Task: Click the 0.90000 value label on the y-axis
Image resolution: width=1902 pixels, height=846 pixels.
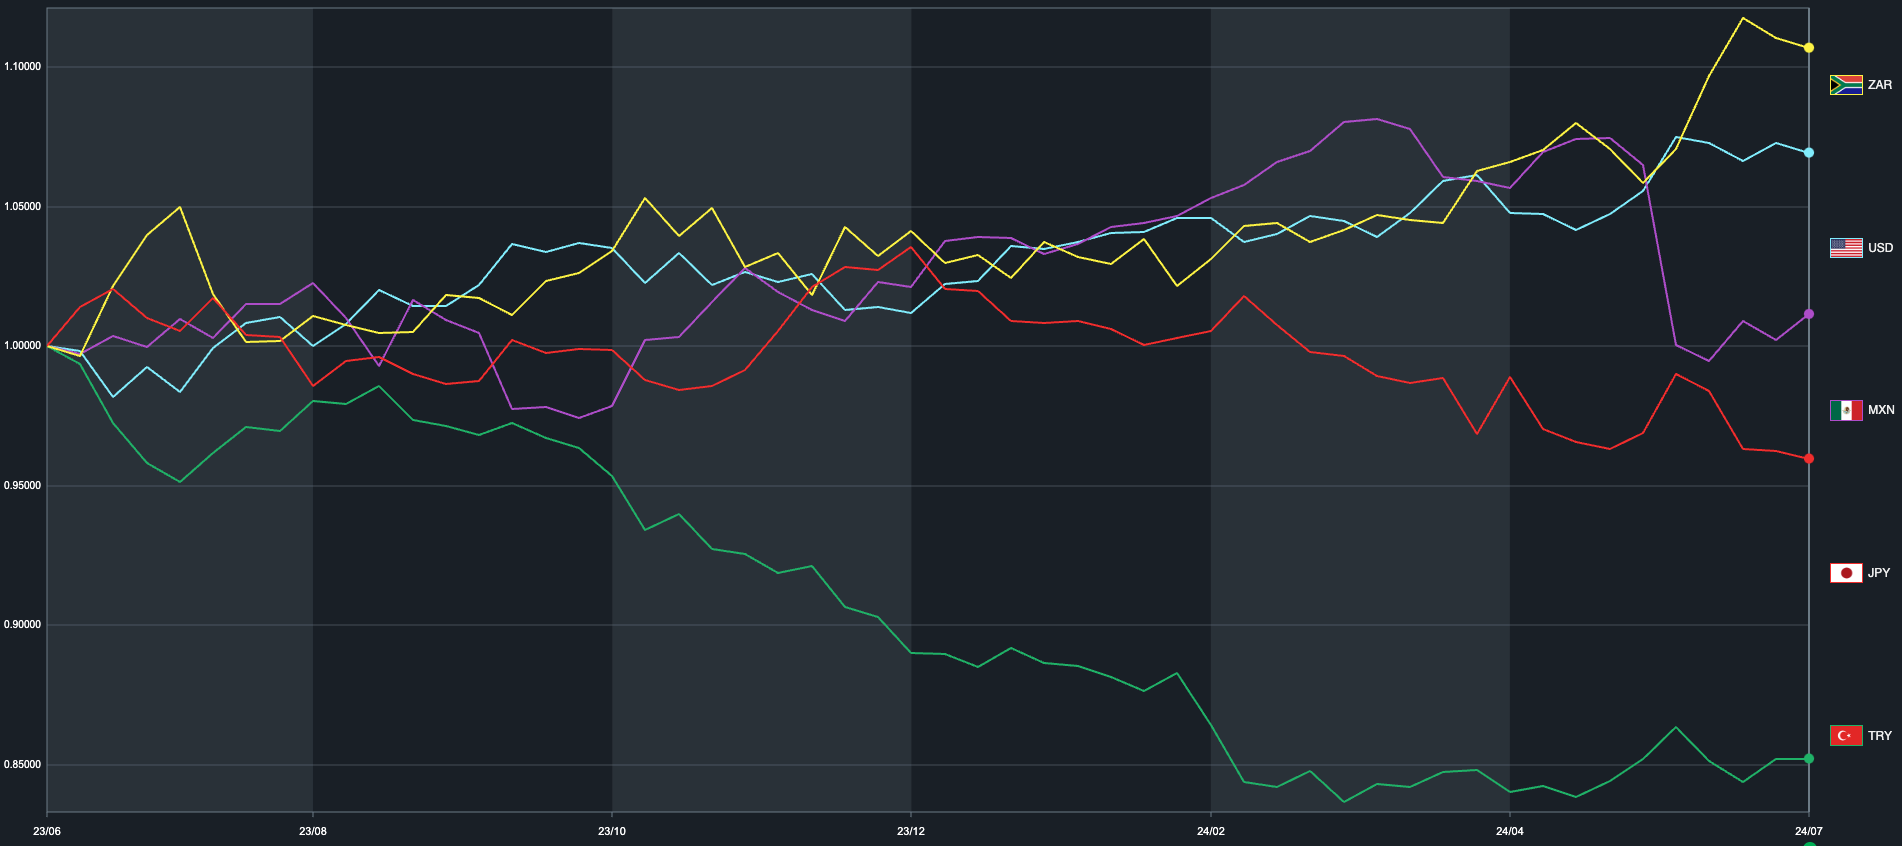Action: (23, 625)
